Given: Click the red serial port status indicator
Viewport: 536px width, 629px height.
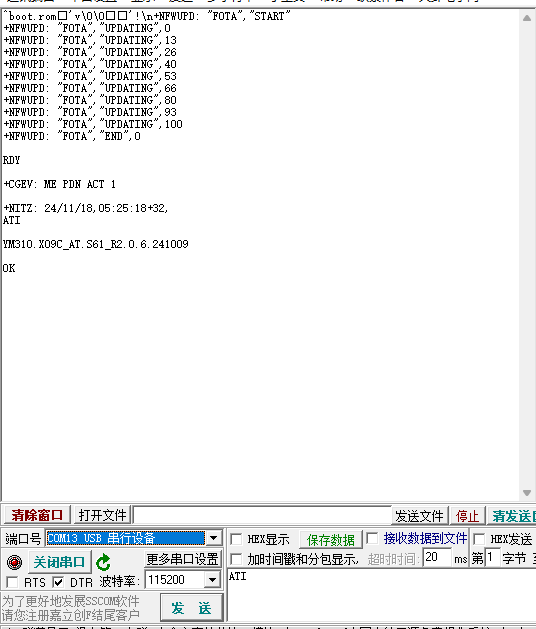Looking at the screenshot, I should (14, 562).
